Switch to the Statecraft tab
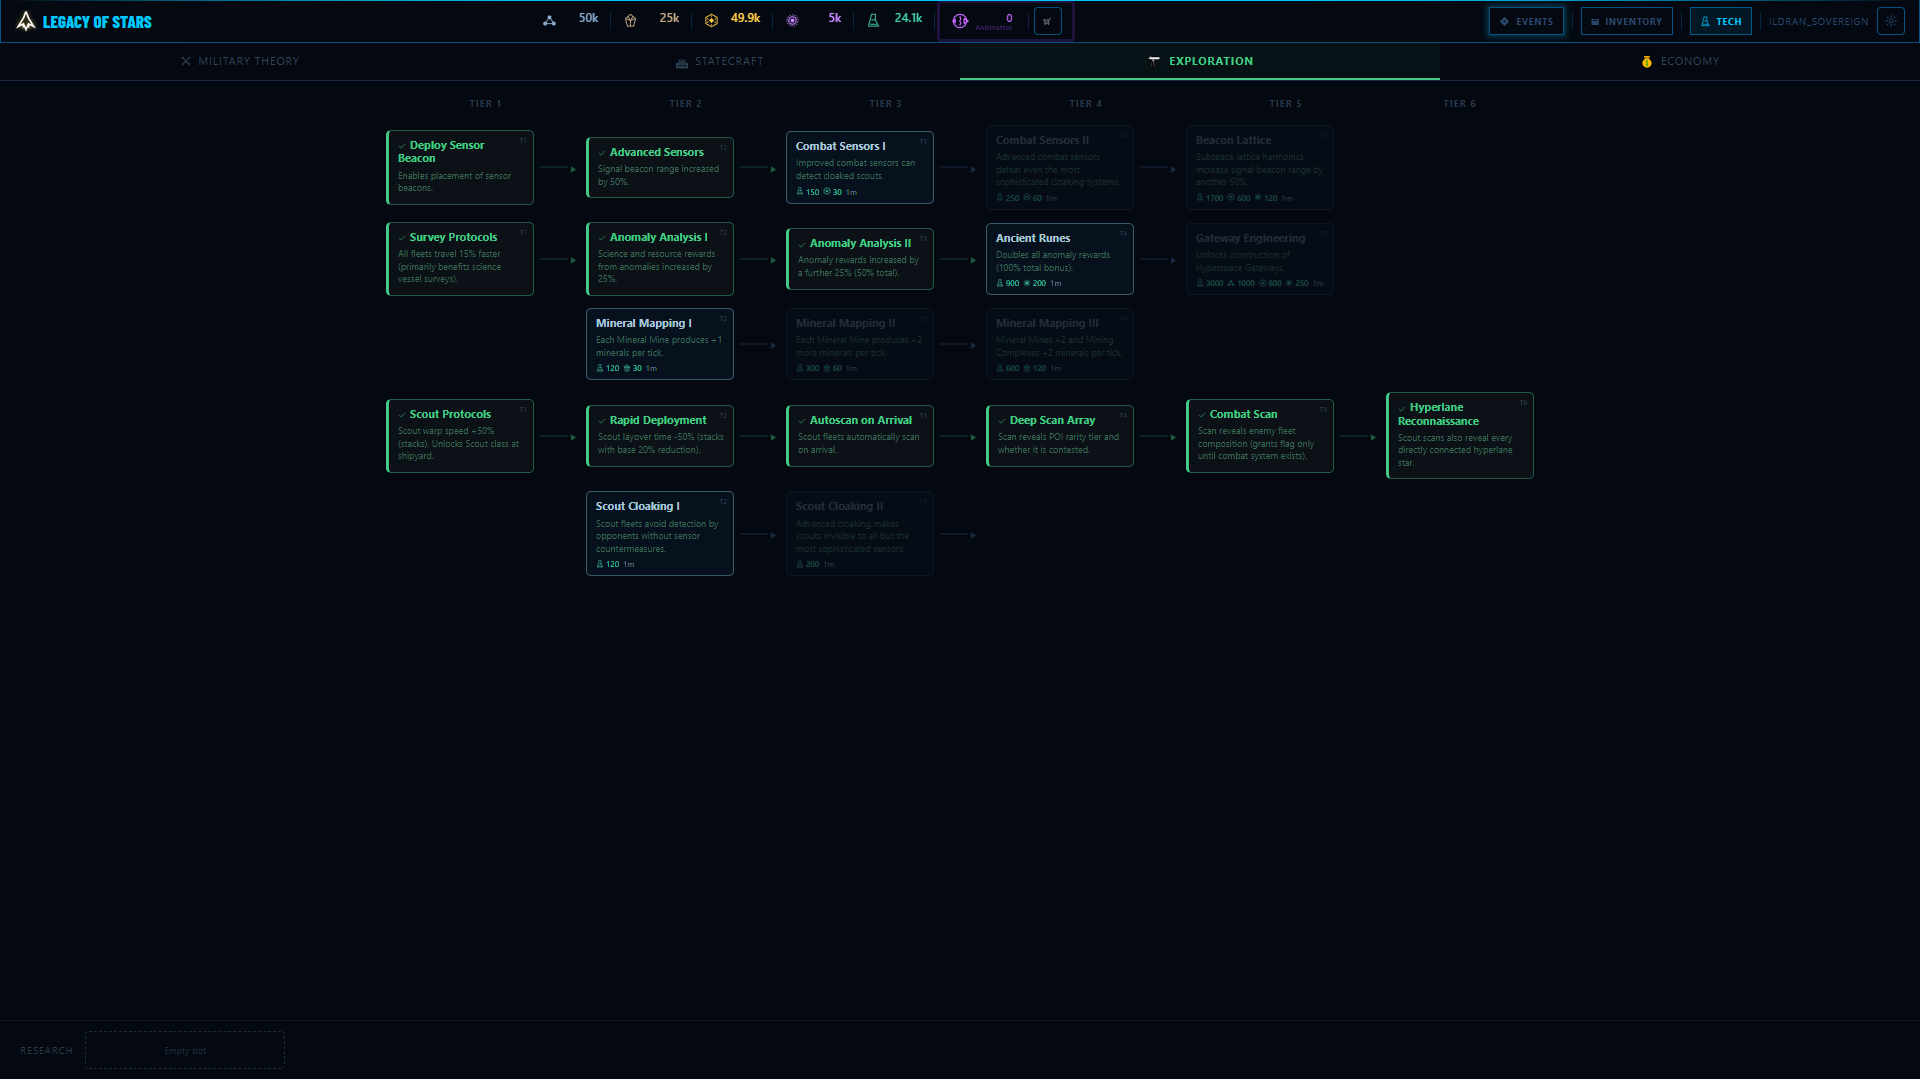 coord(720,61)
